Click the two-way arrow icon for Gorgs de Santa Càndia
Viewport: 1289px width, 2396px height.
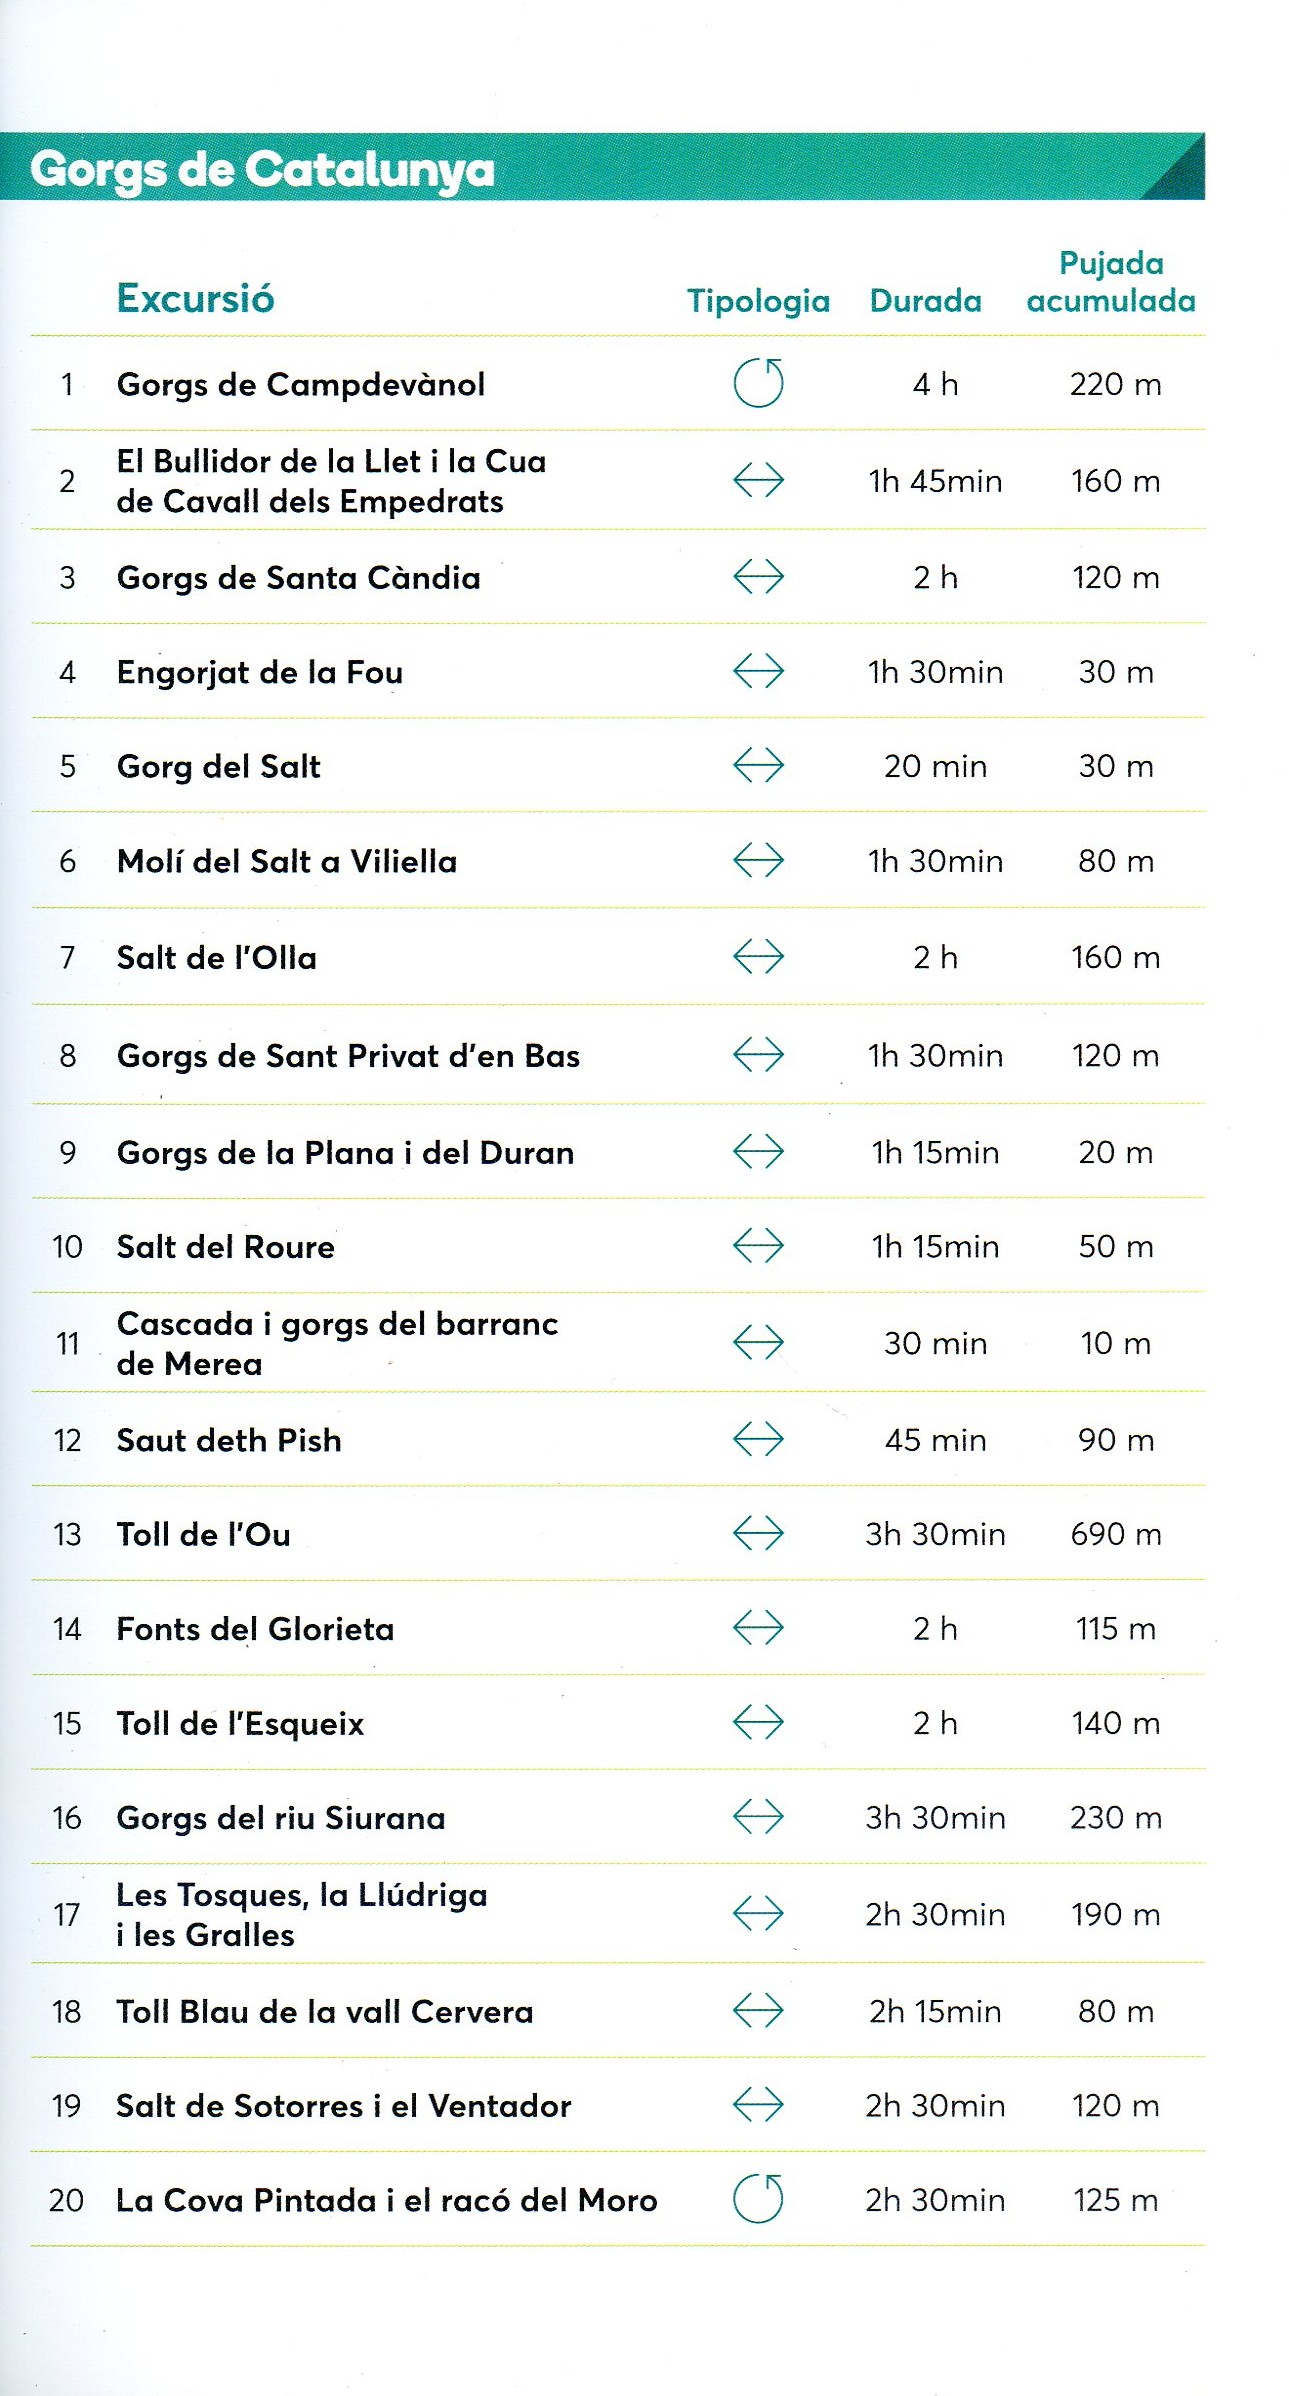758,577
